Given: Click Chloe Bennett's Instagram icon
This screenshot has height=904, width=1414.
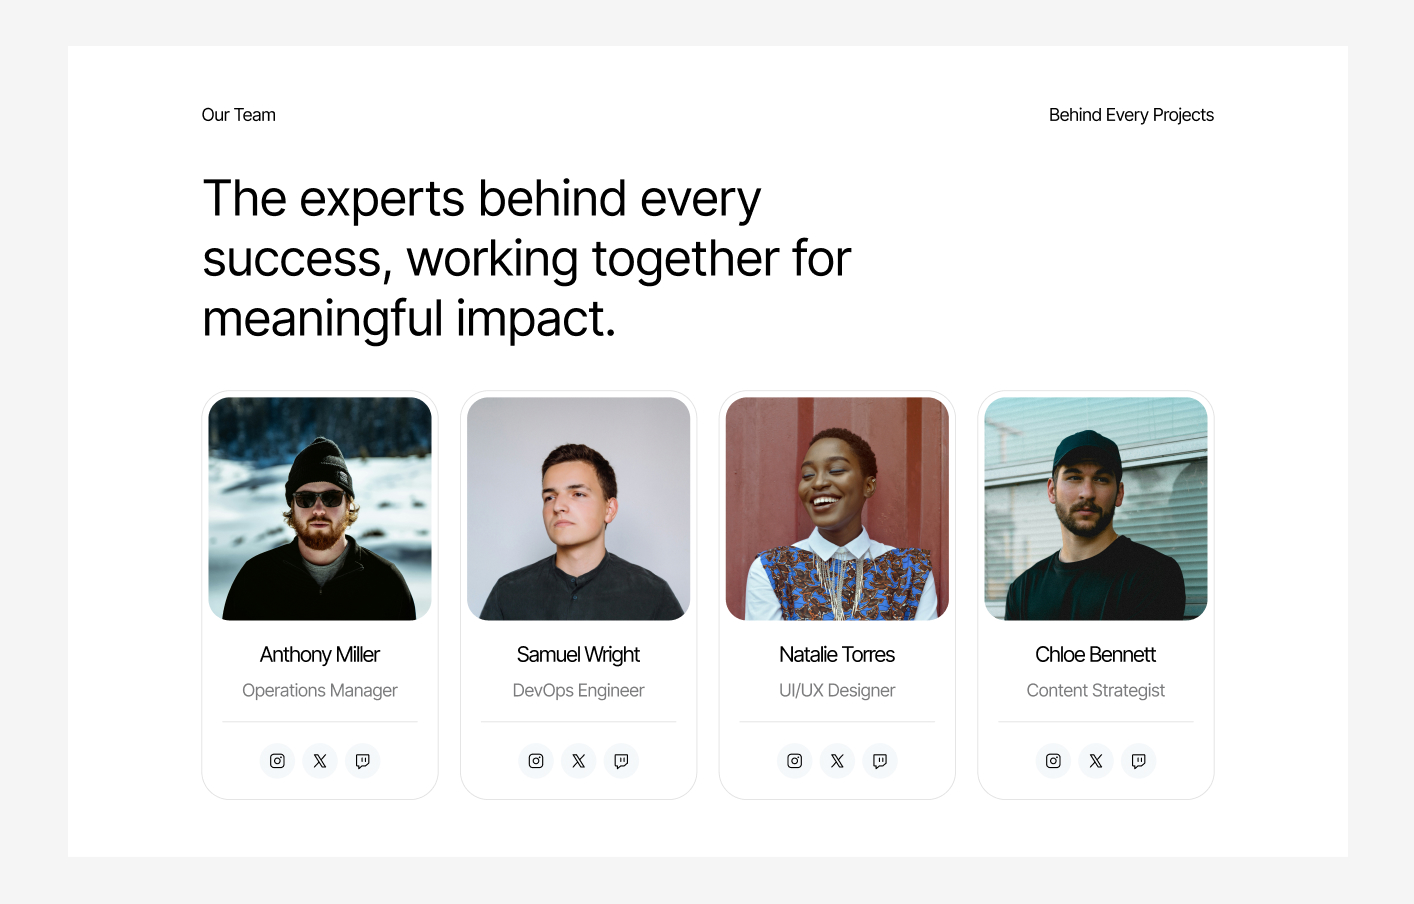Looking at the screenshot, I should point(1053,760).
